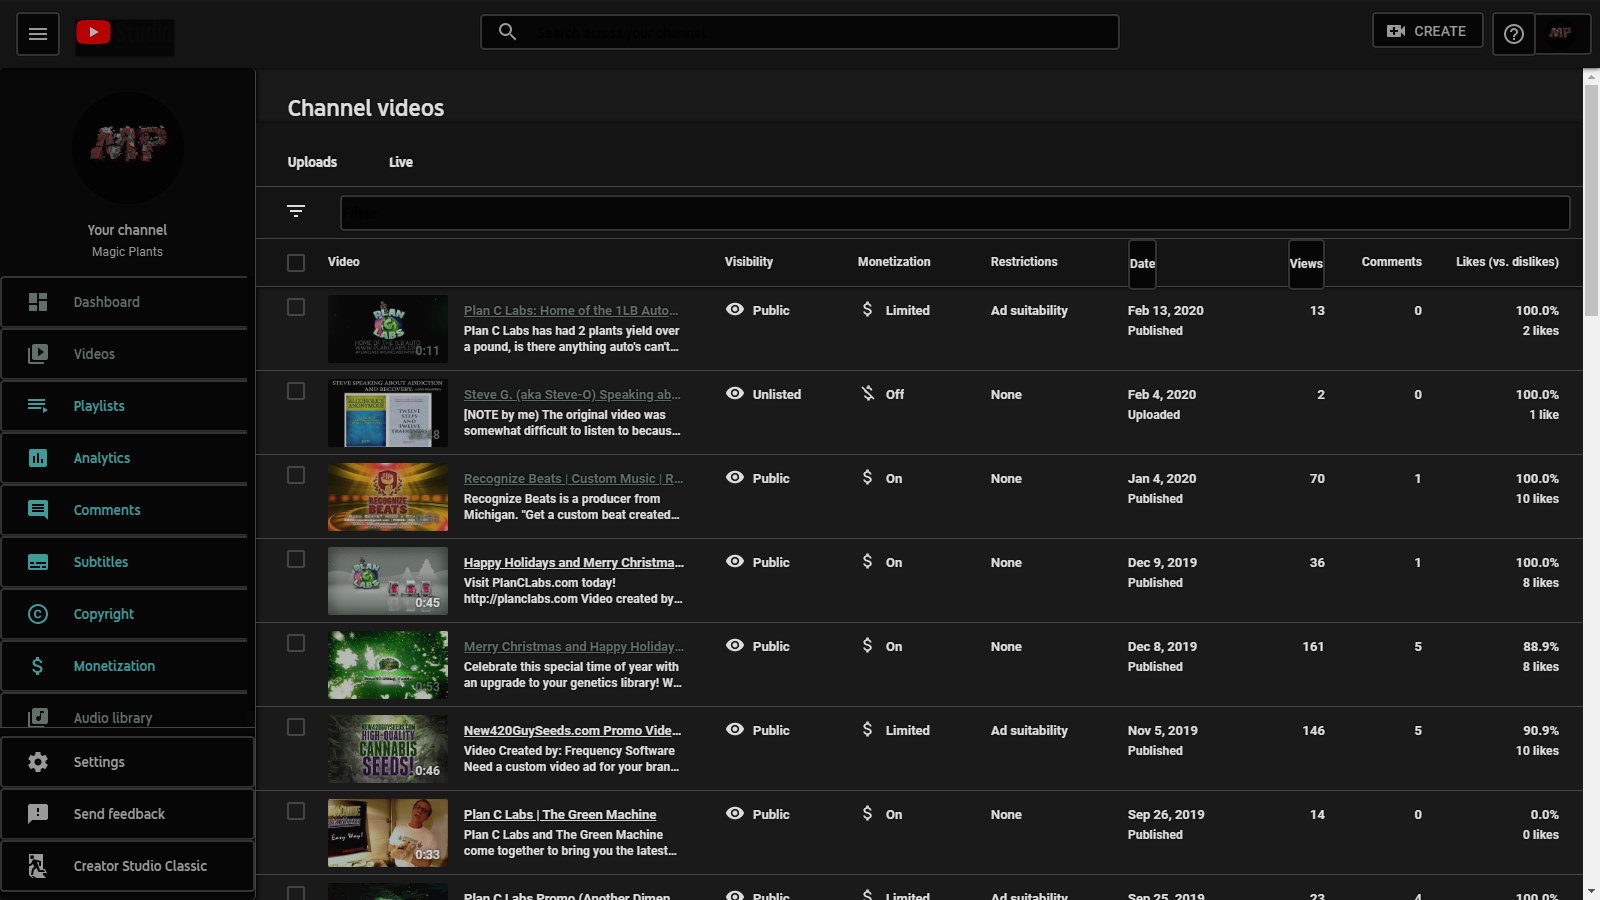Viewport: 1600px width, 900px height.
Task: Click the Copyright sidebar icon
Action: tap(38, 613)
